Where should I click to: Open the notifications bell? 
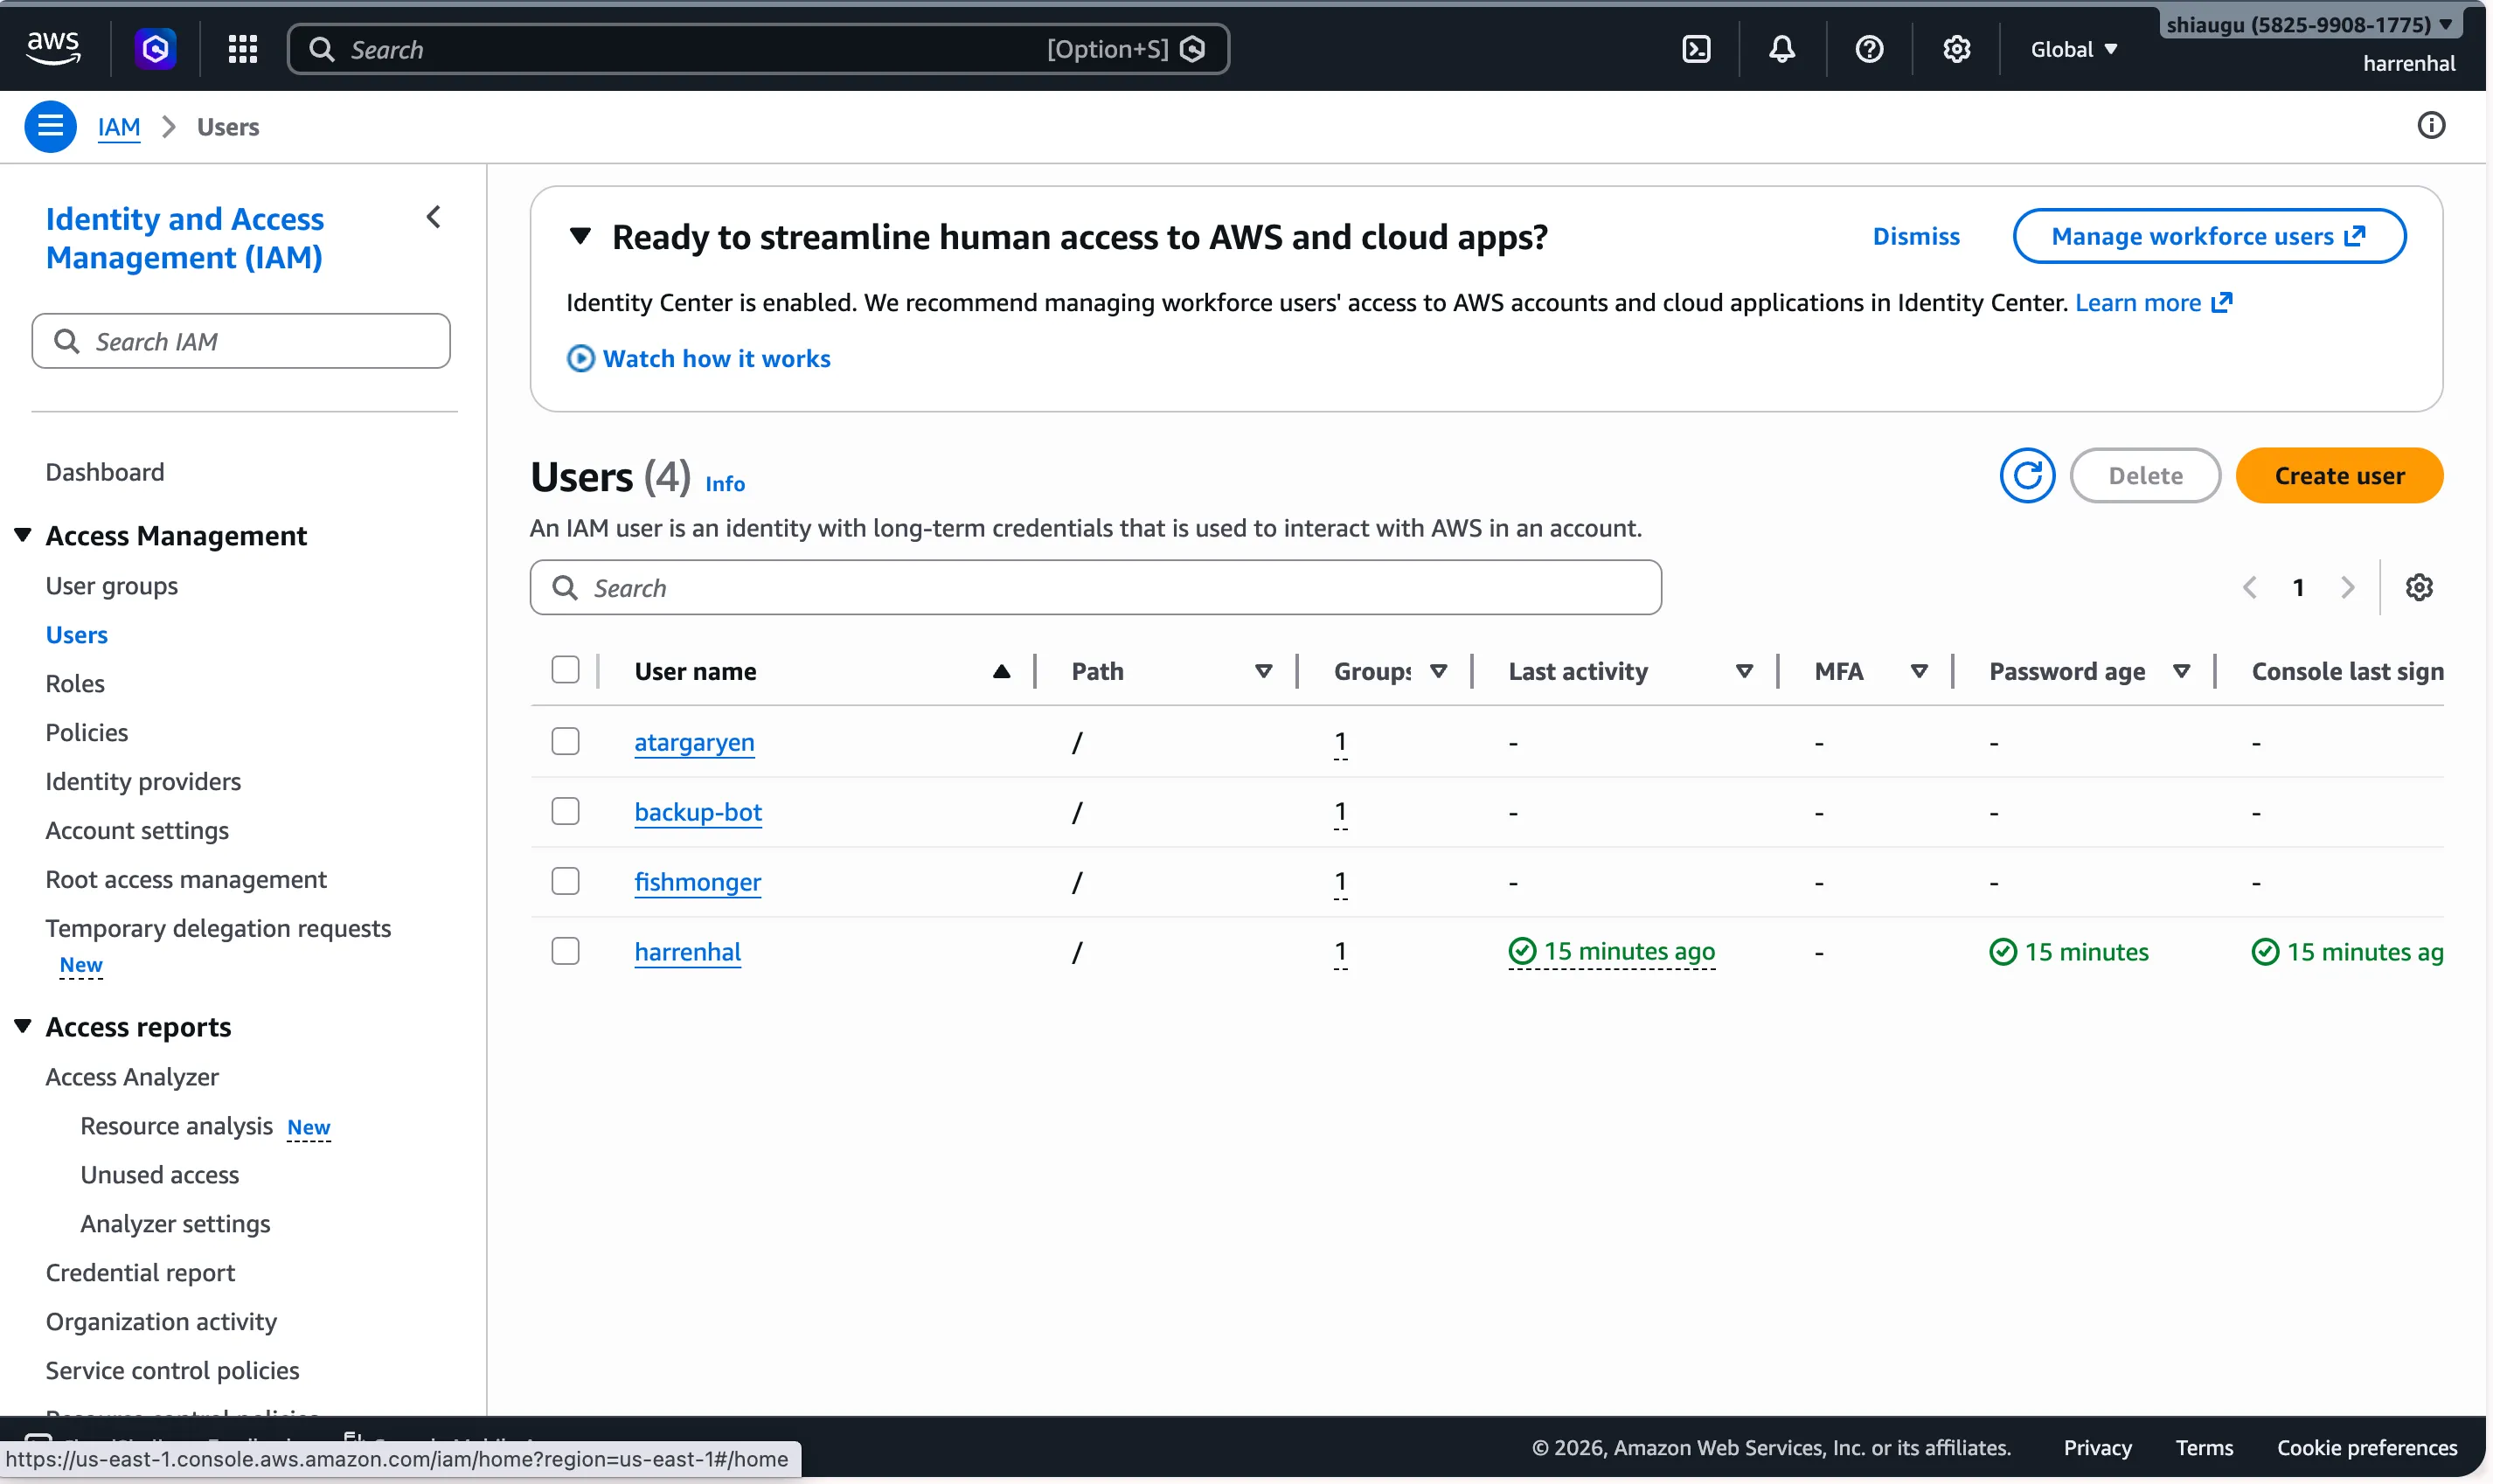point(1782,49)
